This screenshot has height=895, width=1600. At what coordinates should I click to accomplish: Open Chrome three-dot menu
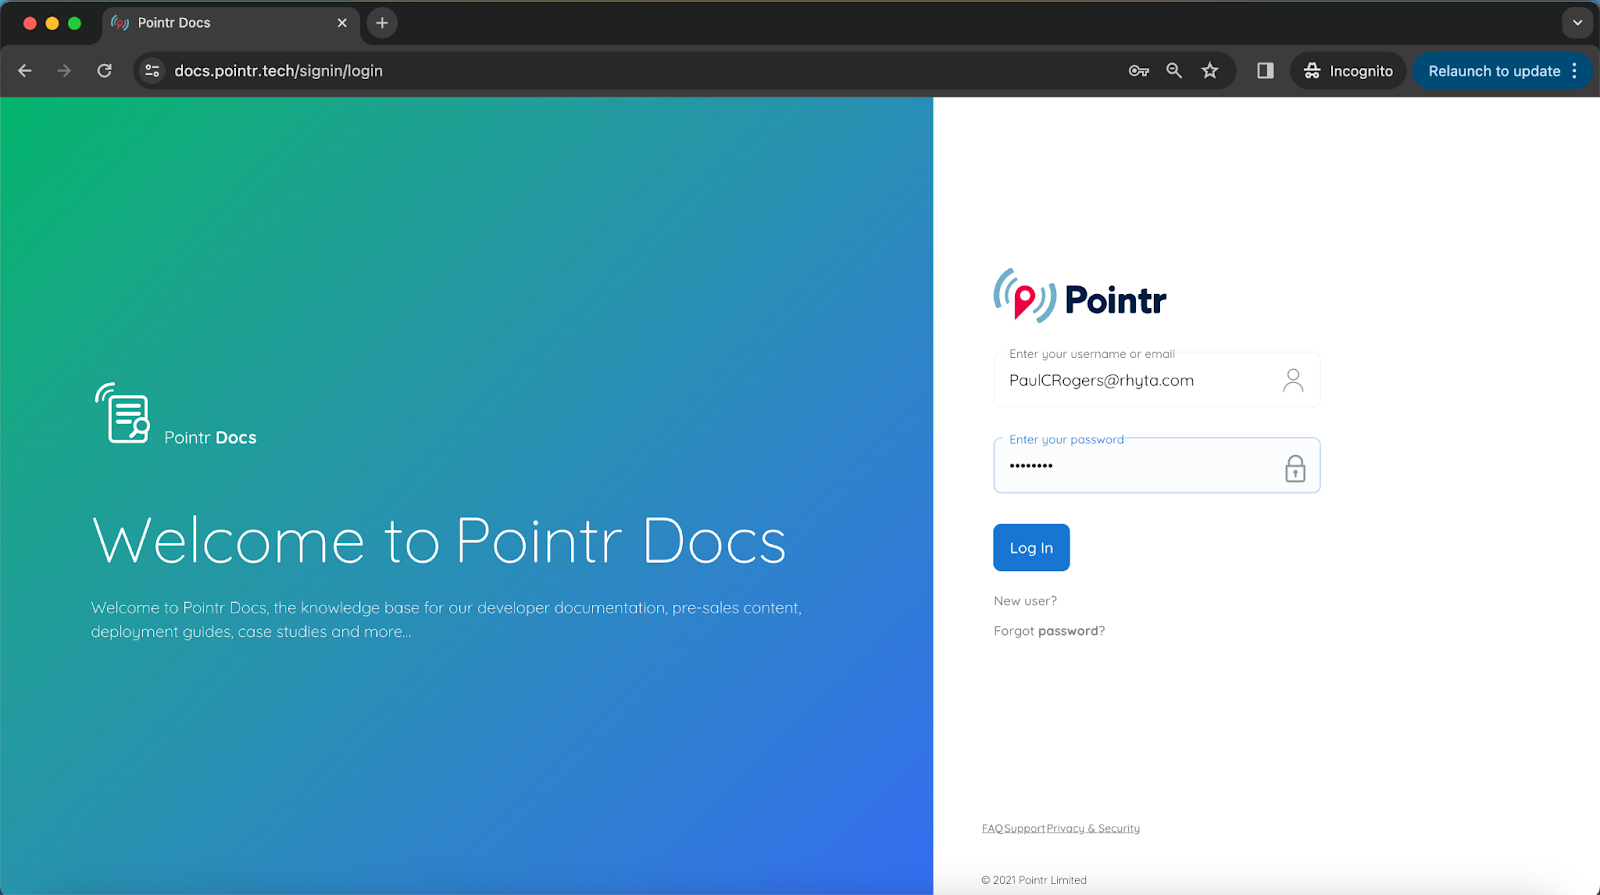tap(1575, 71)
